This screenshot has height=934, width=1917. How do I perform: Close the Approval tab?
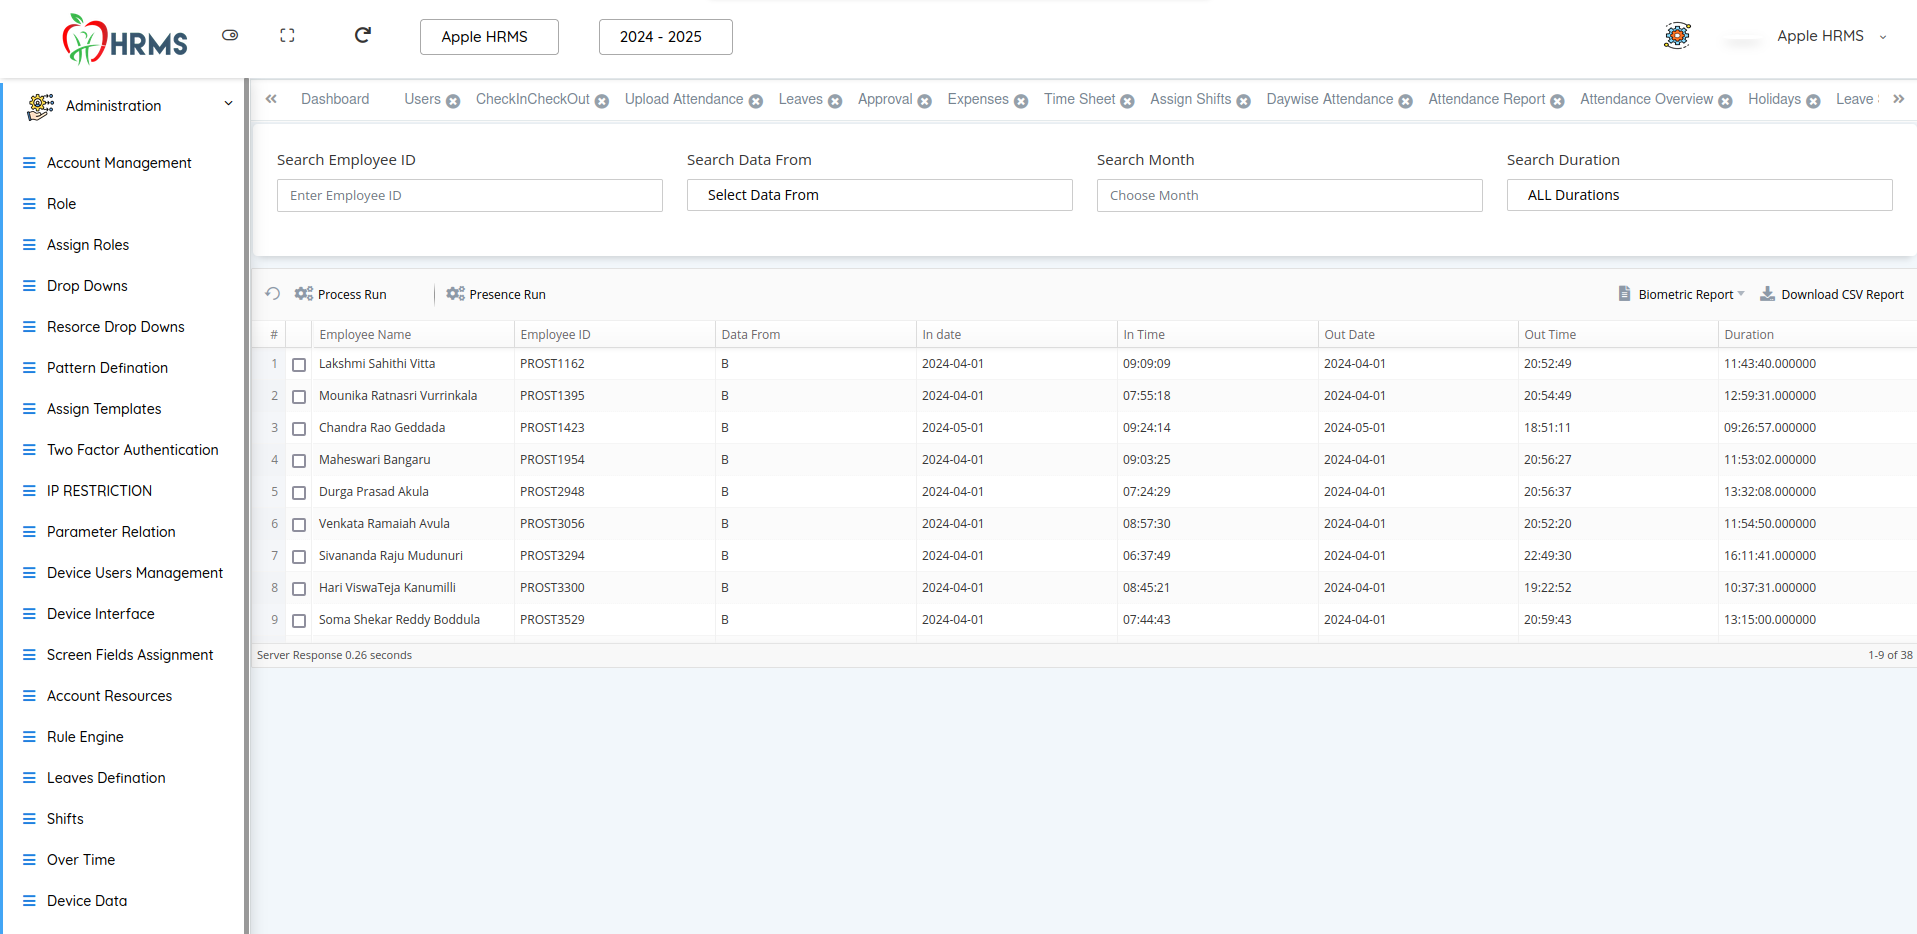(x=925, y=101)
